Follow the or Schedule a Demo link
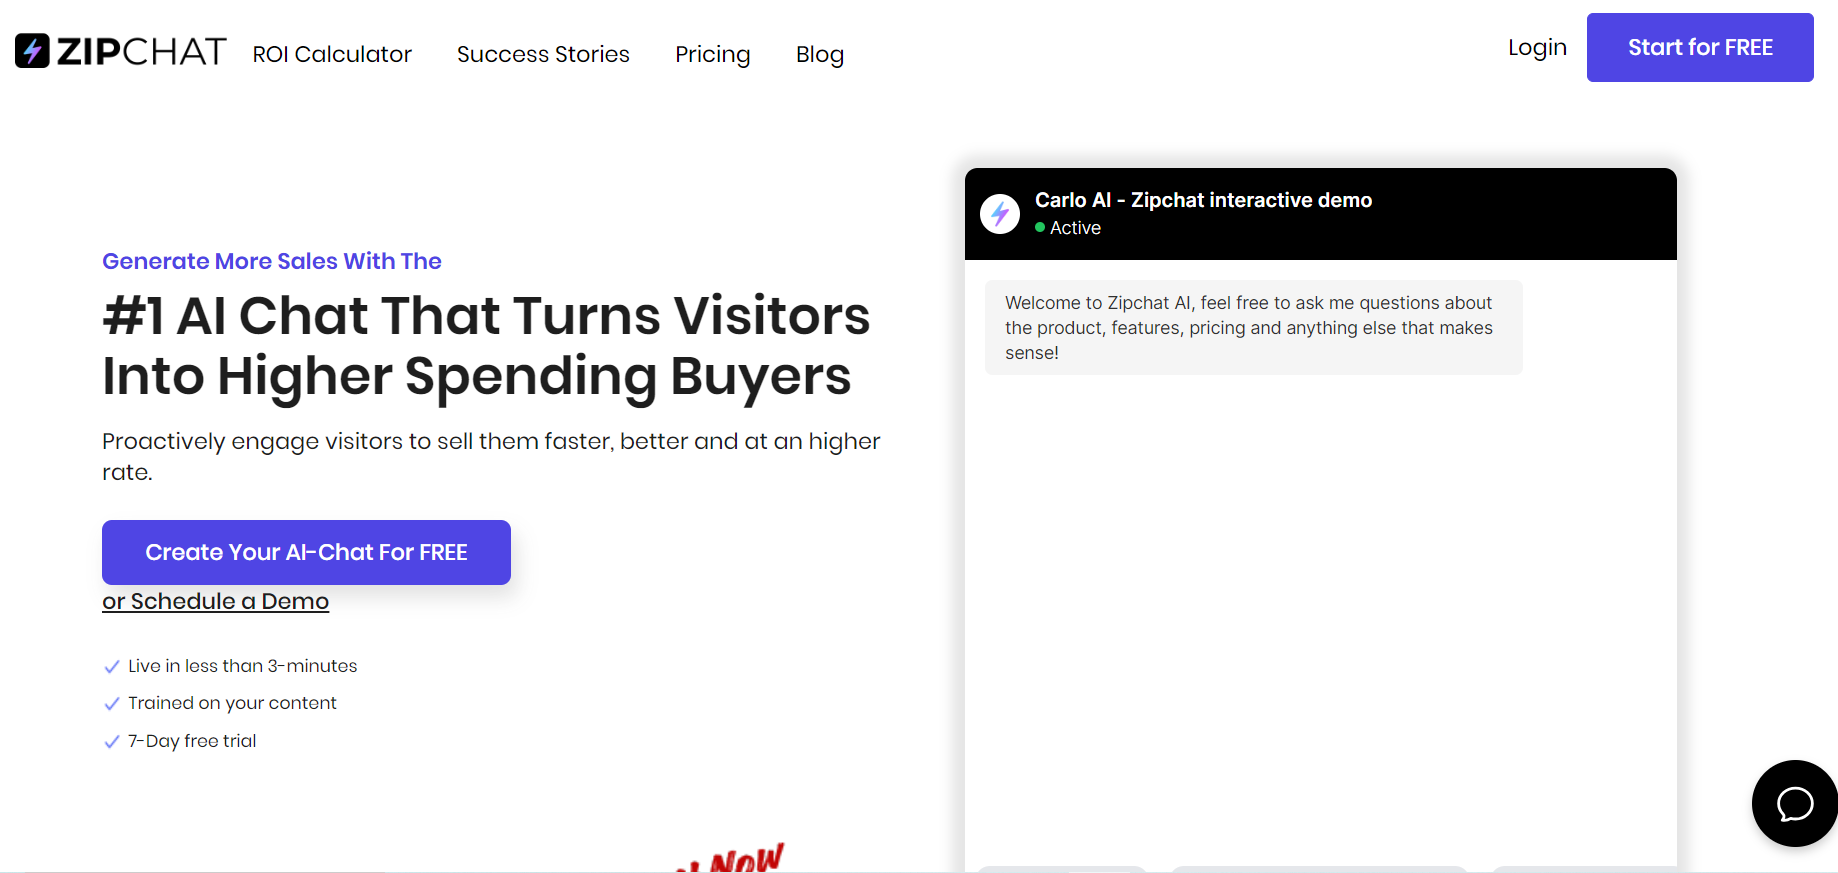 click(x=215, y=601)
